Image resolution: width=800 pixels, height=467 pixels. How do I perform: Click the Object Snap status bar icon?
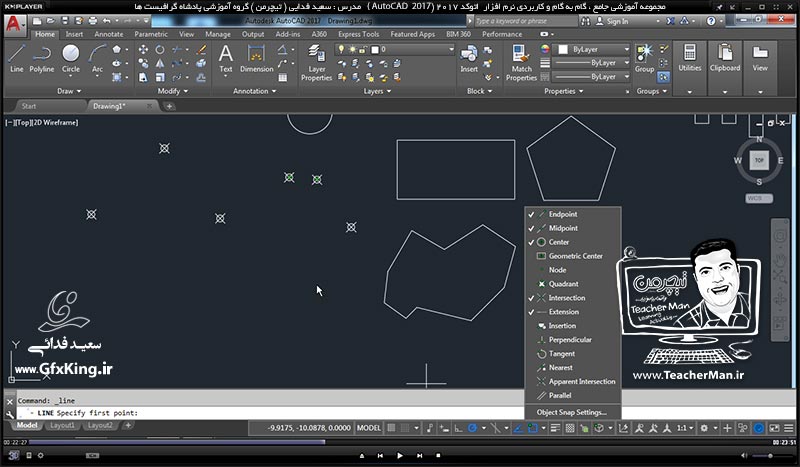tap(532, 428)
